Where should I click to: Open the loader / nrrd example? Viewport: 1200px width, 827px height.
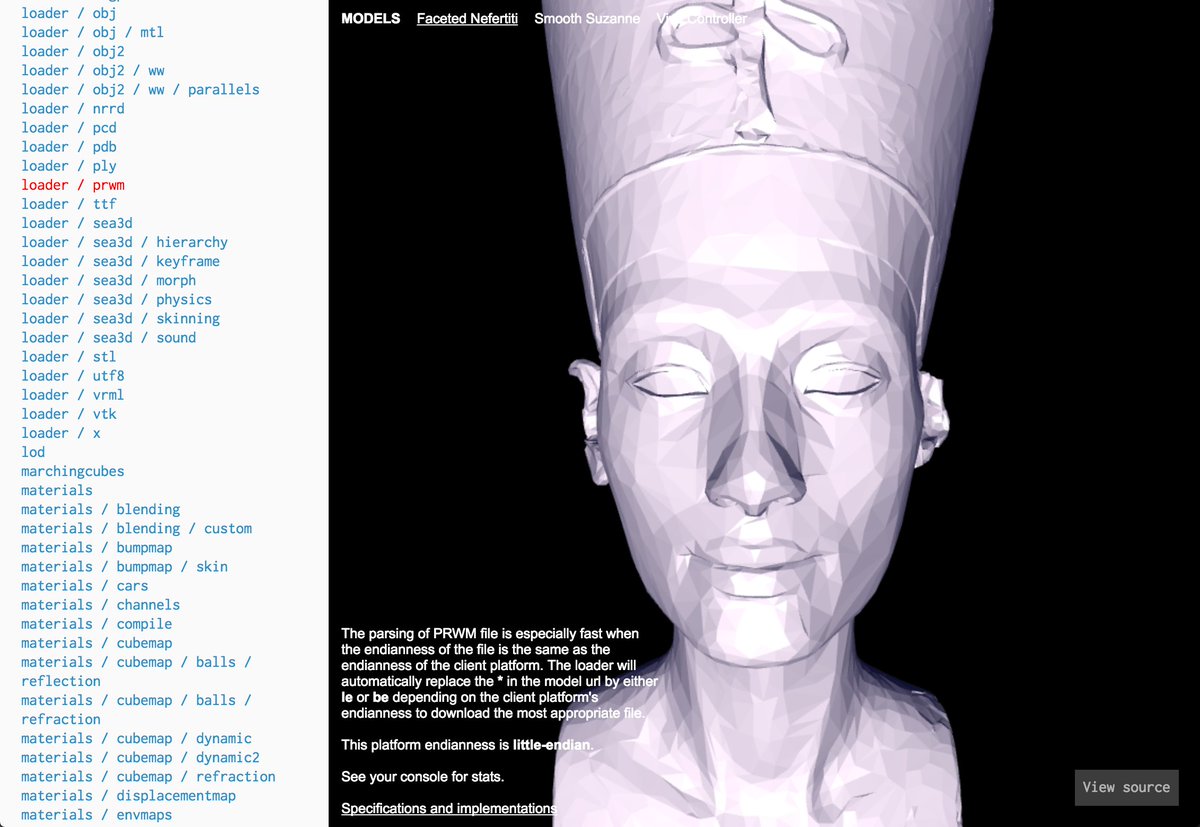pos(73,108)
